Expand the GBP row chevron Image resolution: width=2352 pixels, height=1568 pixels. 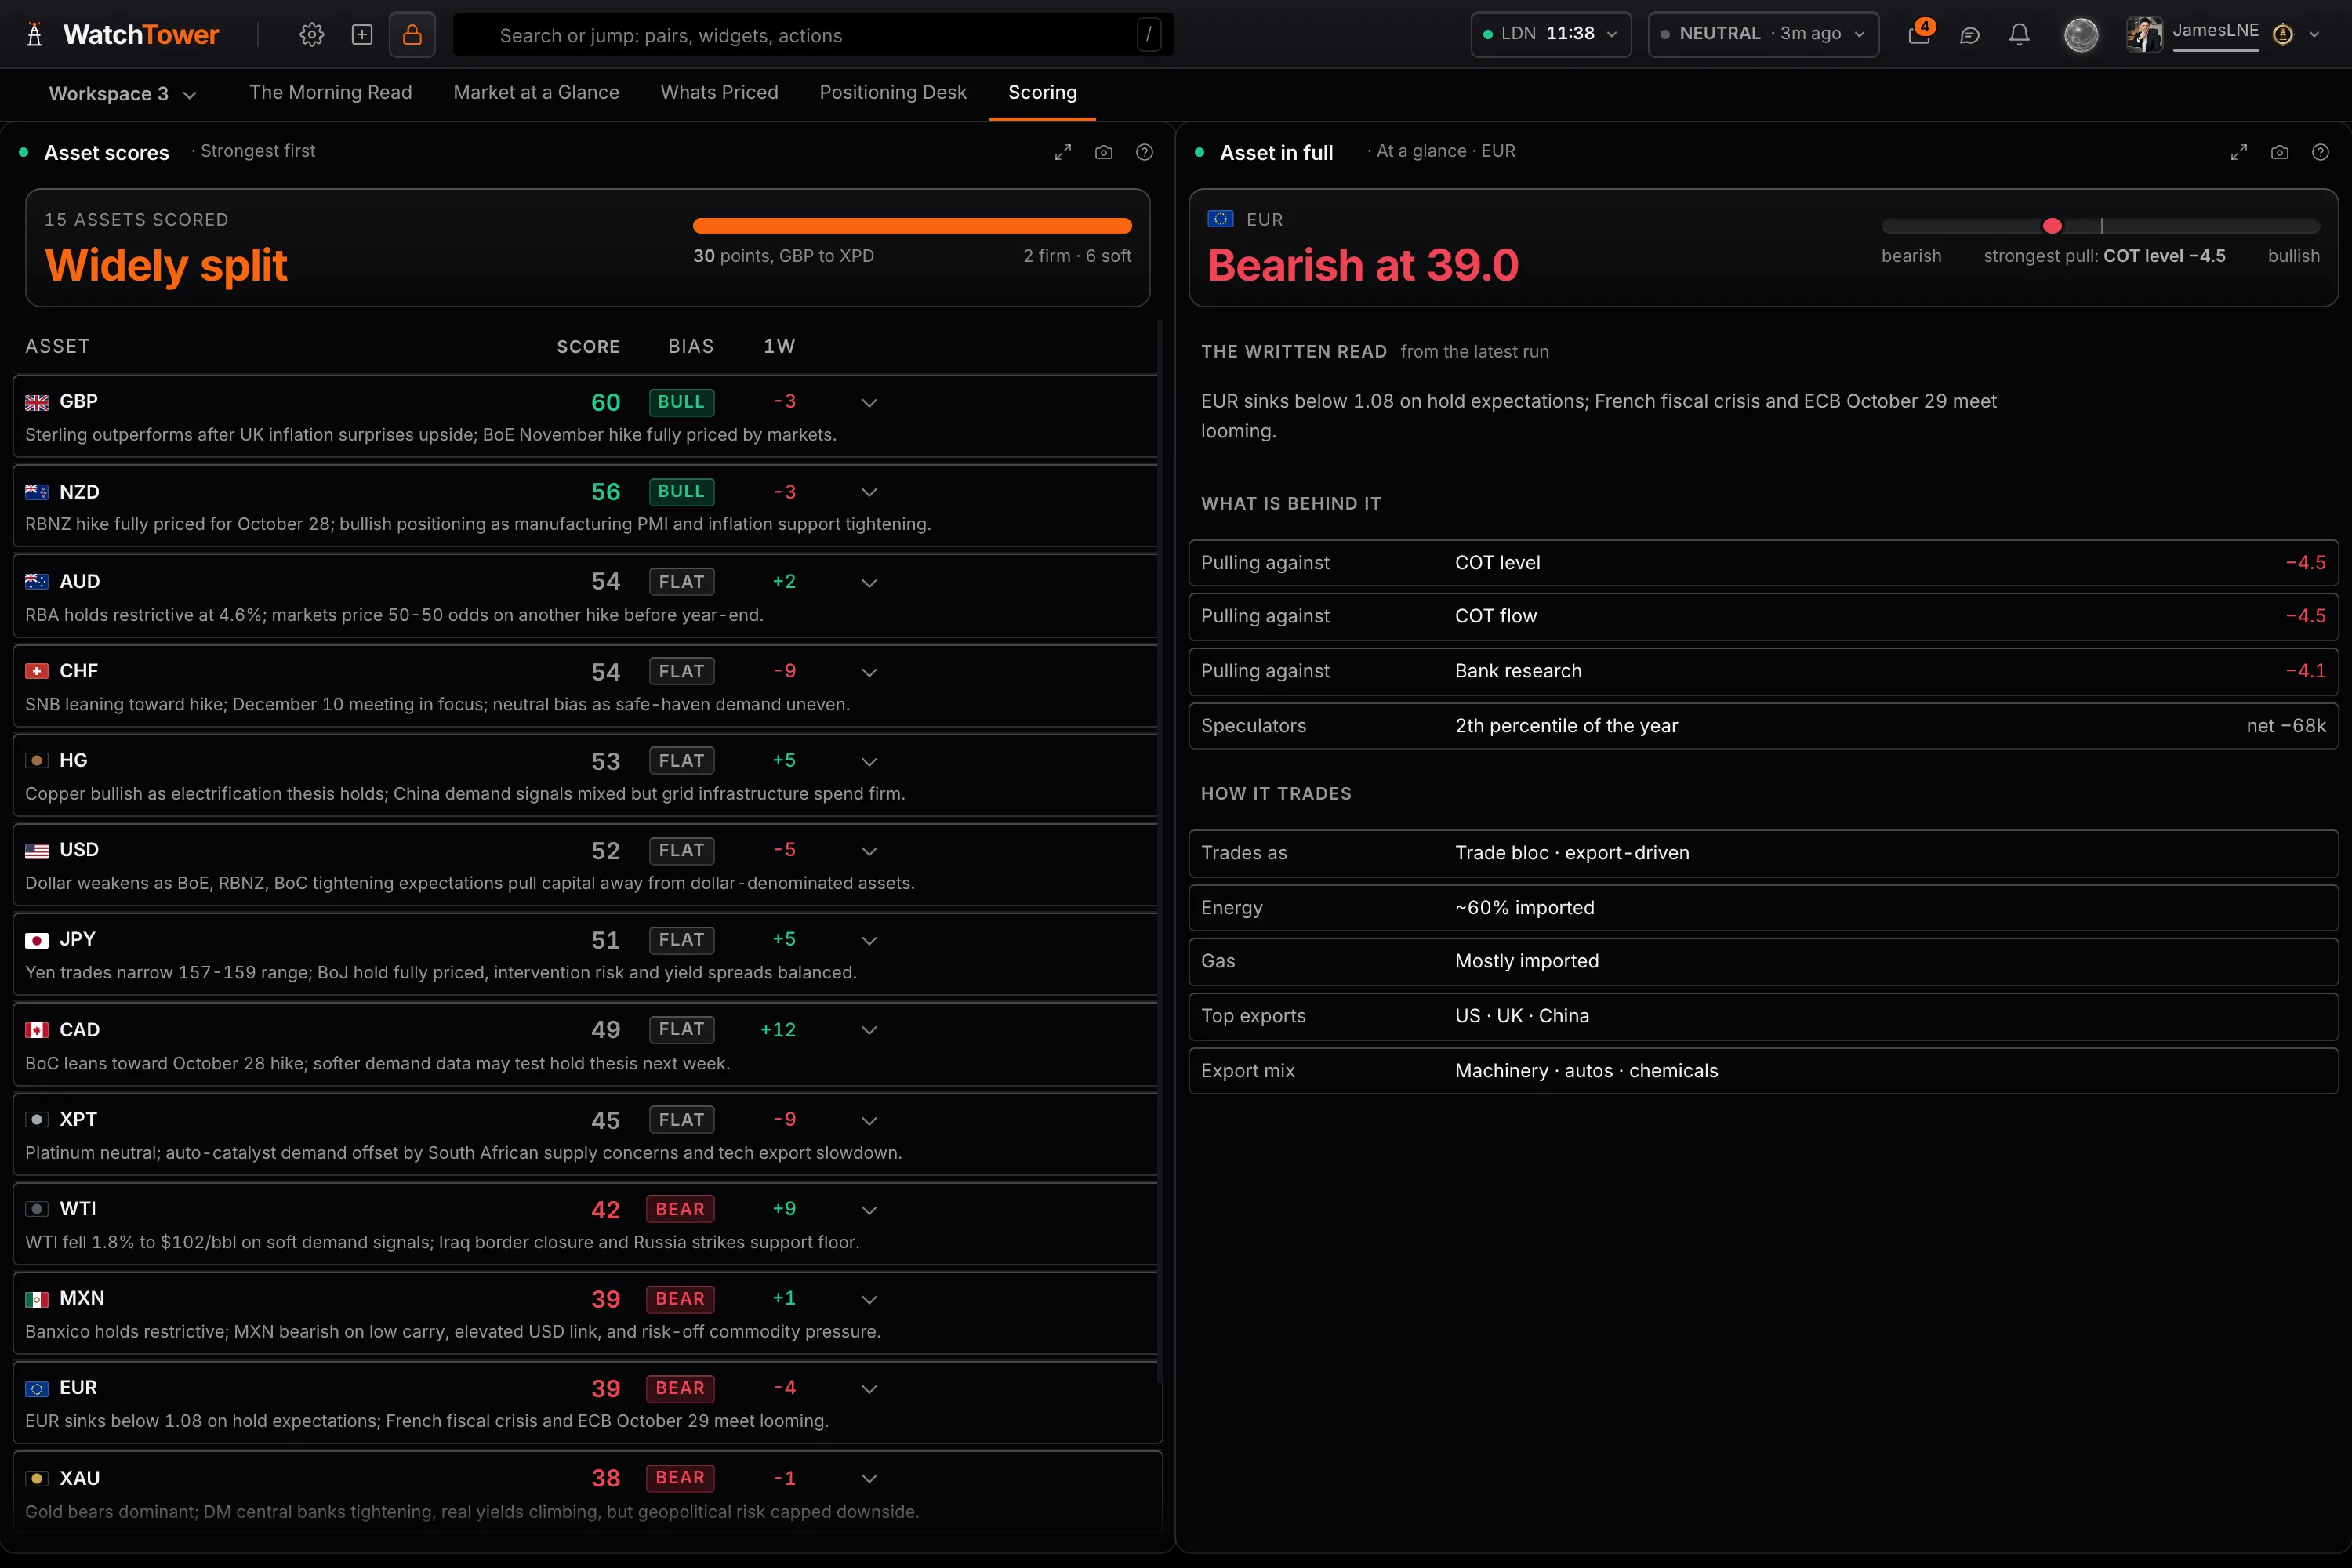(x=869, y=402)
